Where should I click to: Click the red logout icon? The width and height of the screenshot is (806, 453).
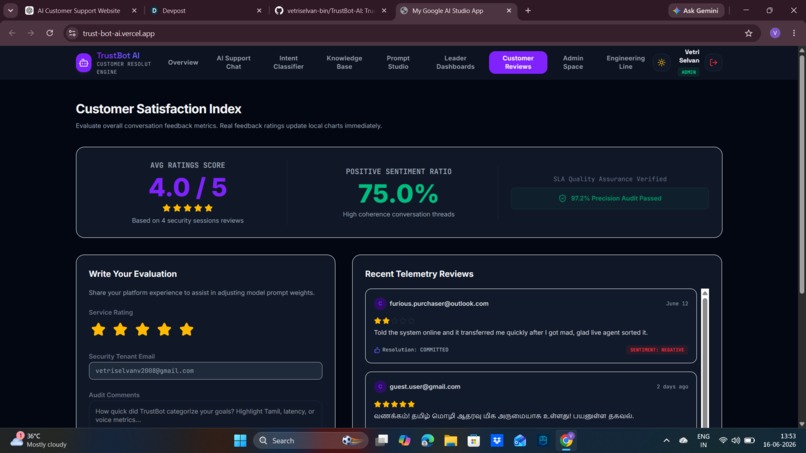click(713, 62)
